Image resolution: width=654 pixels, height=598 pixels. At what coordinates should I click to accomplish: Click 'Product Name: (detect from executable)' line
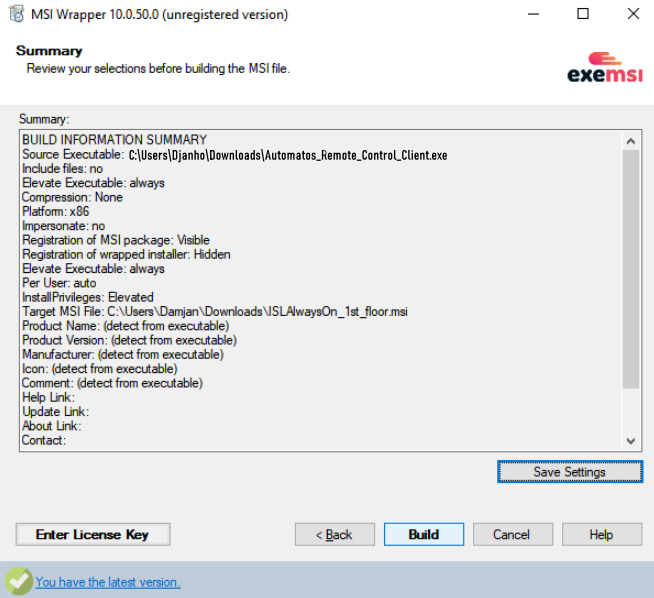pos(126,326)
